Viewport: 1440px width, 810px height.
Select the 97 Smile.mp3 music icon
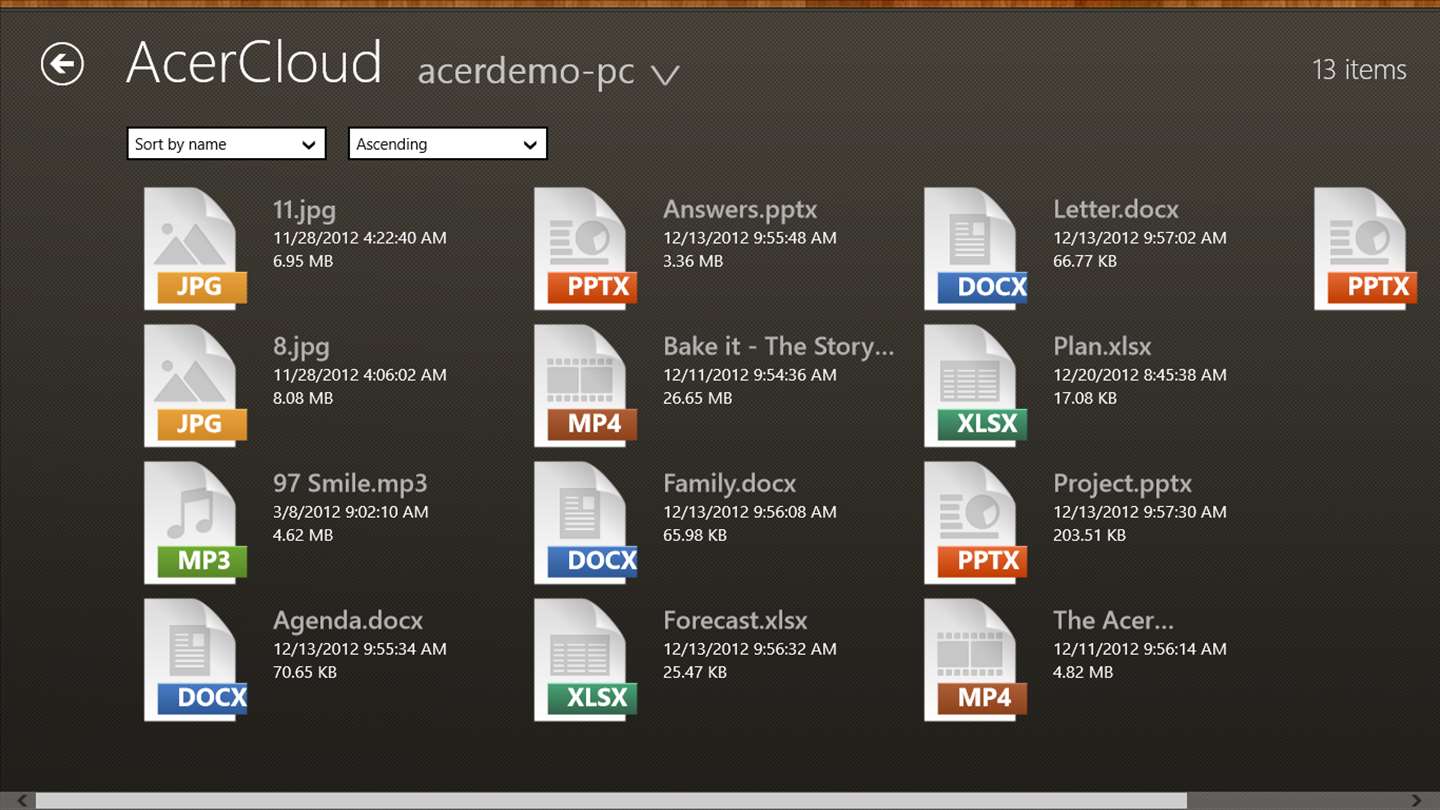[x=195, y=521]
